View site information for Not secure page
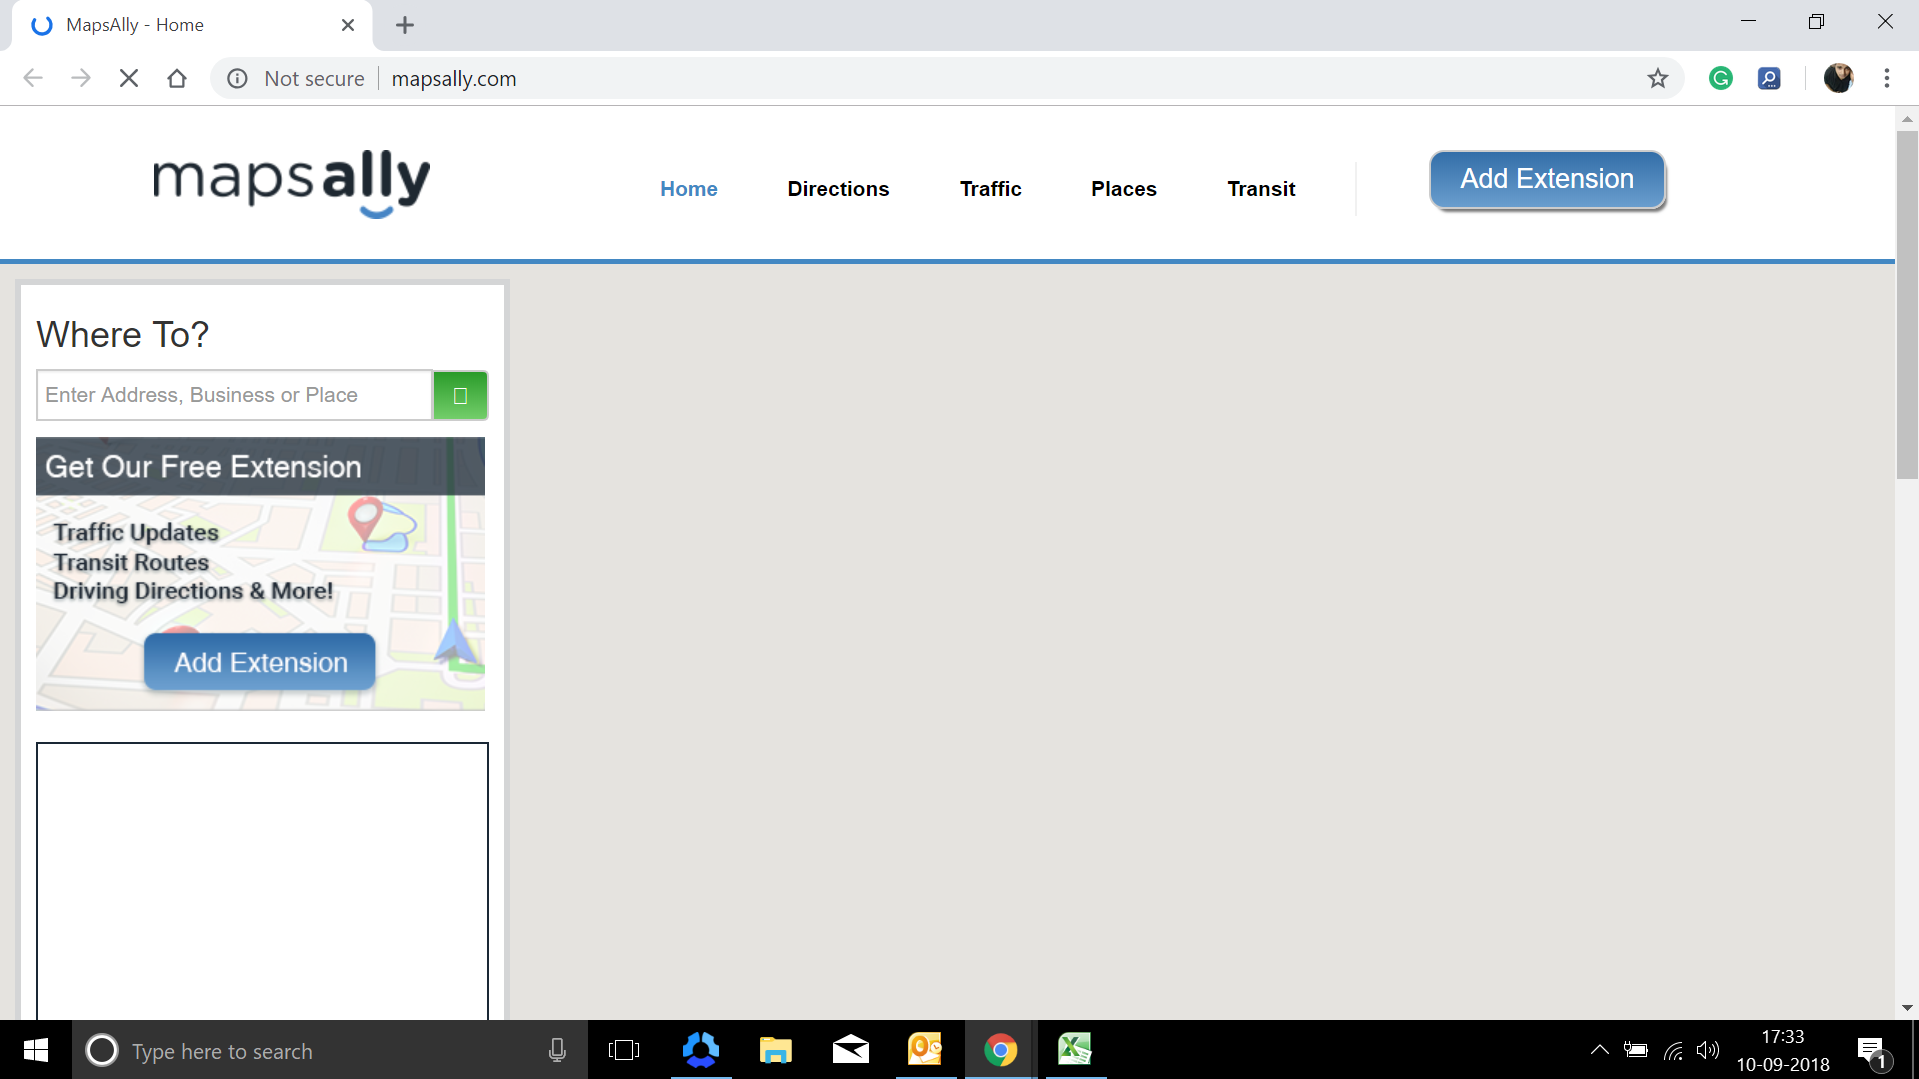 pos(237,79)
